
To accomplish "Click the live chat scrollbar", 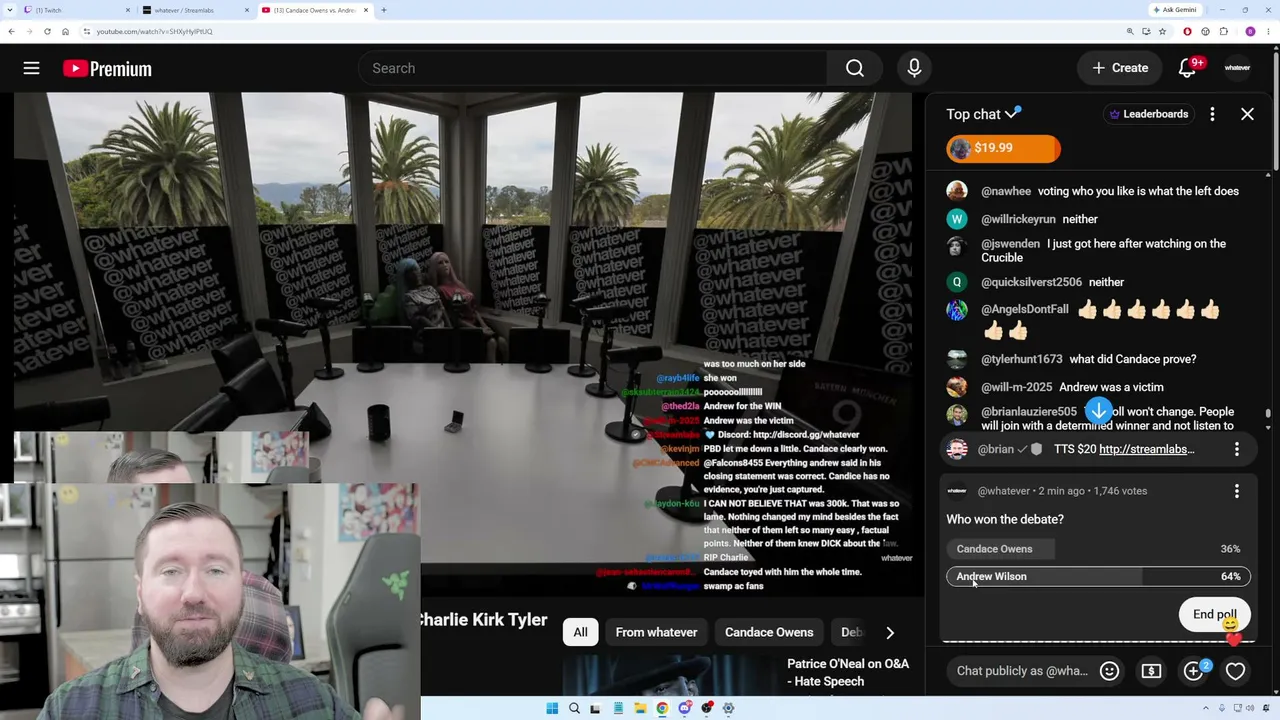I will click(1268, 413).
